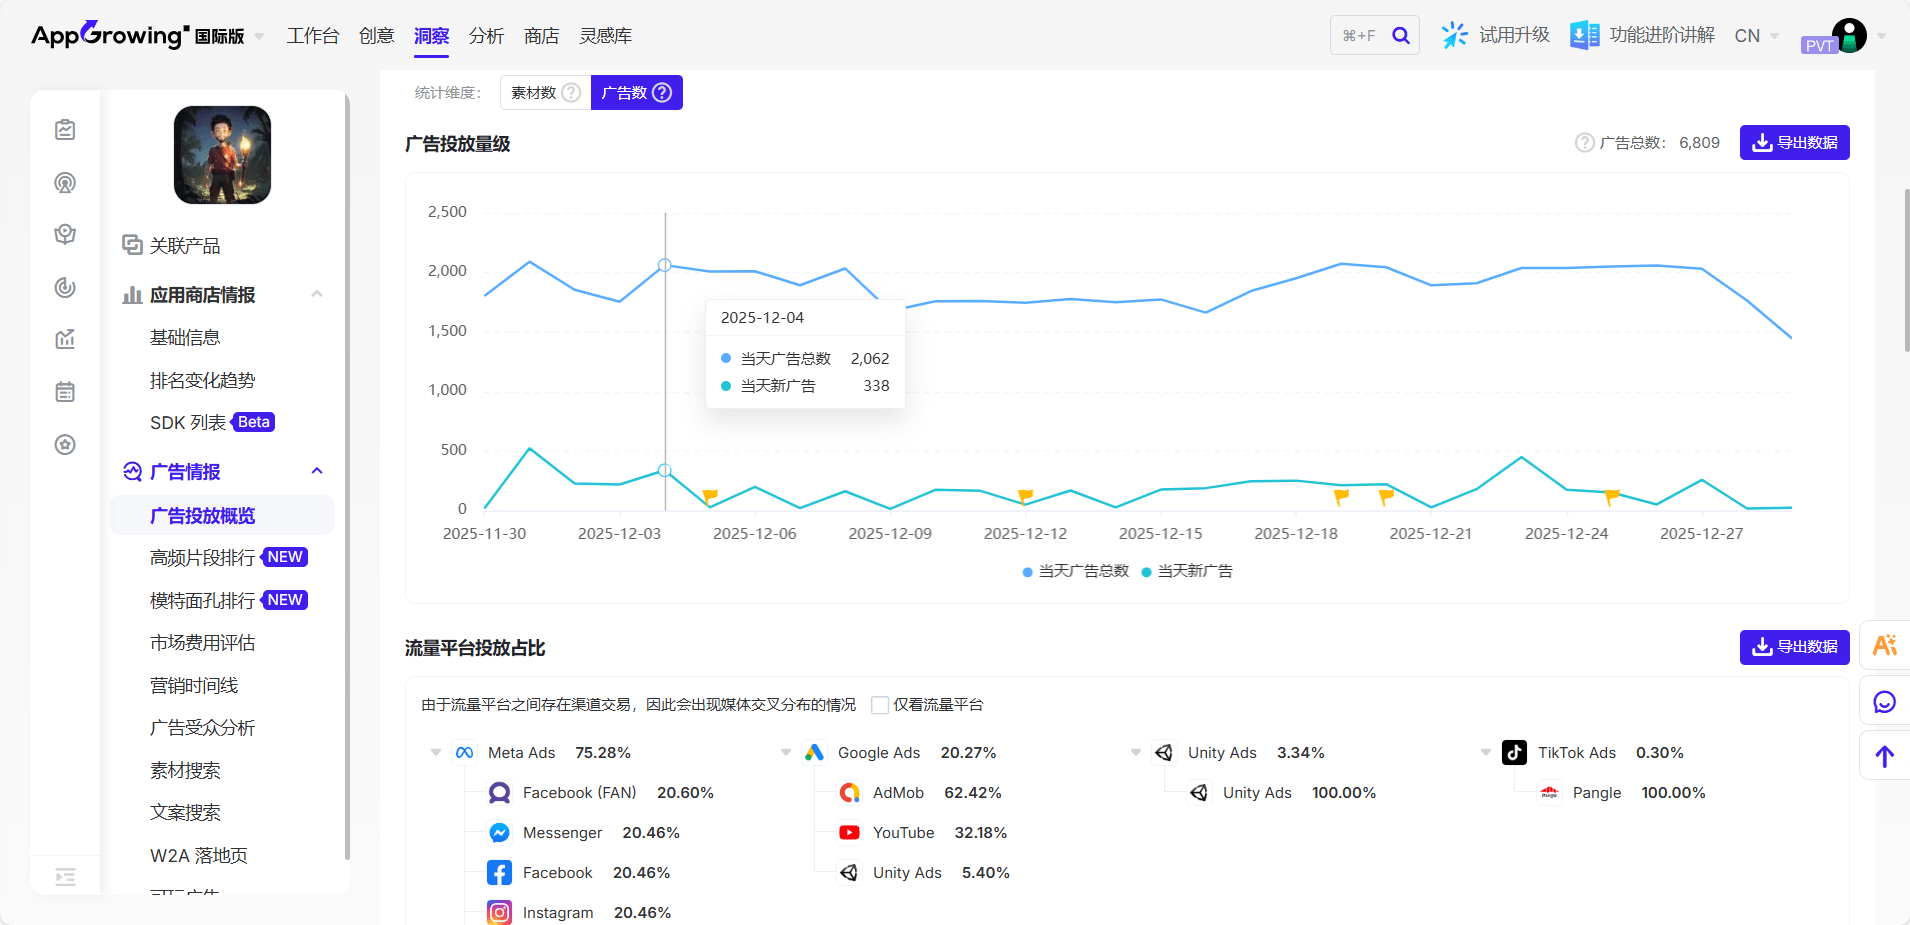Click the back-to-top arrow icon
The height and width of the screenshot is (925, 1910).
click(x=1884, y=757)
